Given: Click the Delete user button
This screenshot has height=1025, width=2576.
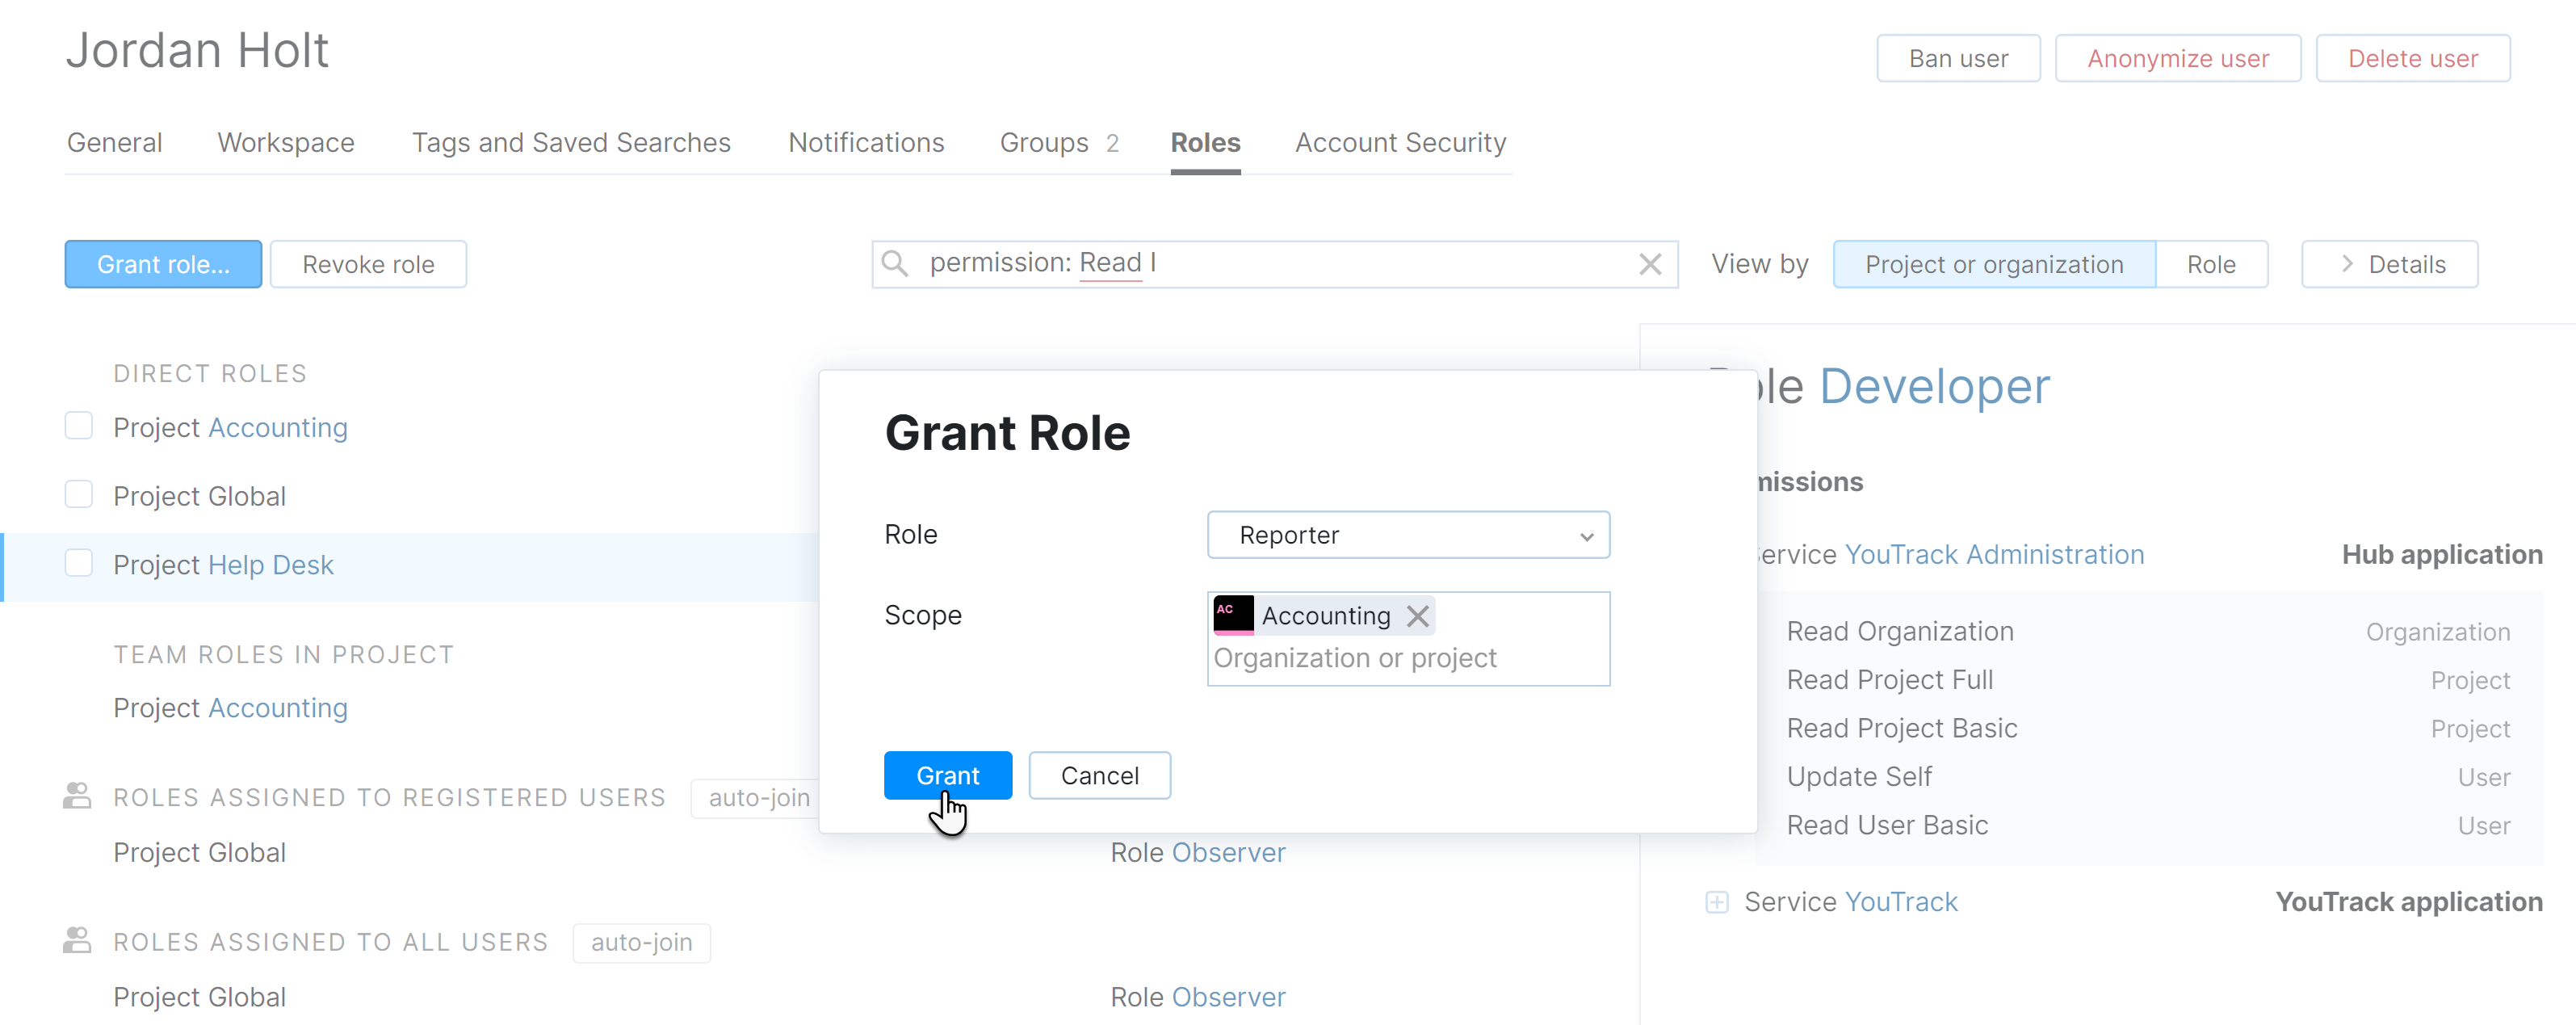Looking at the screenshot, I should pos(2412,59).
